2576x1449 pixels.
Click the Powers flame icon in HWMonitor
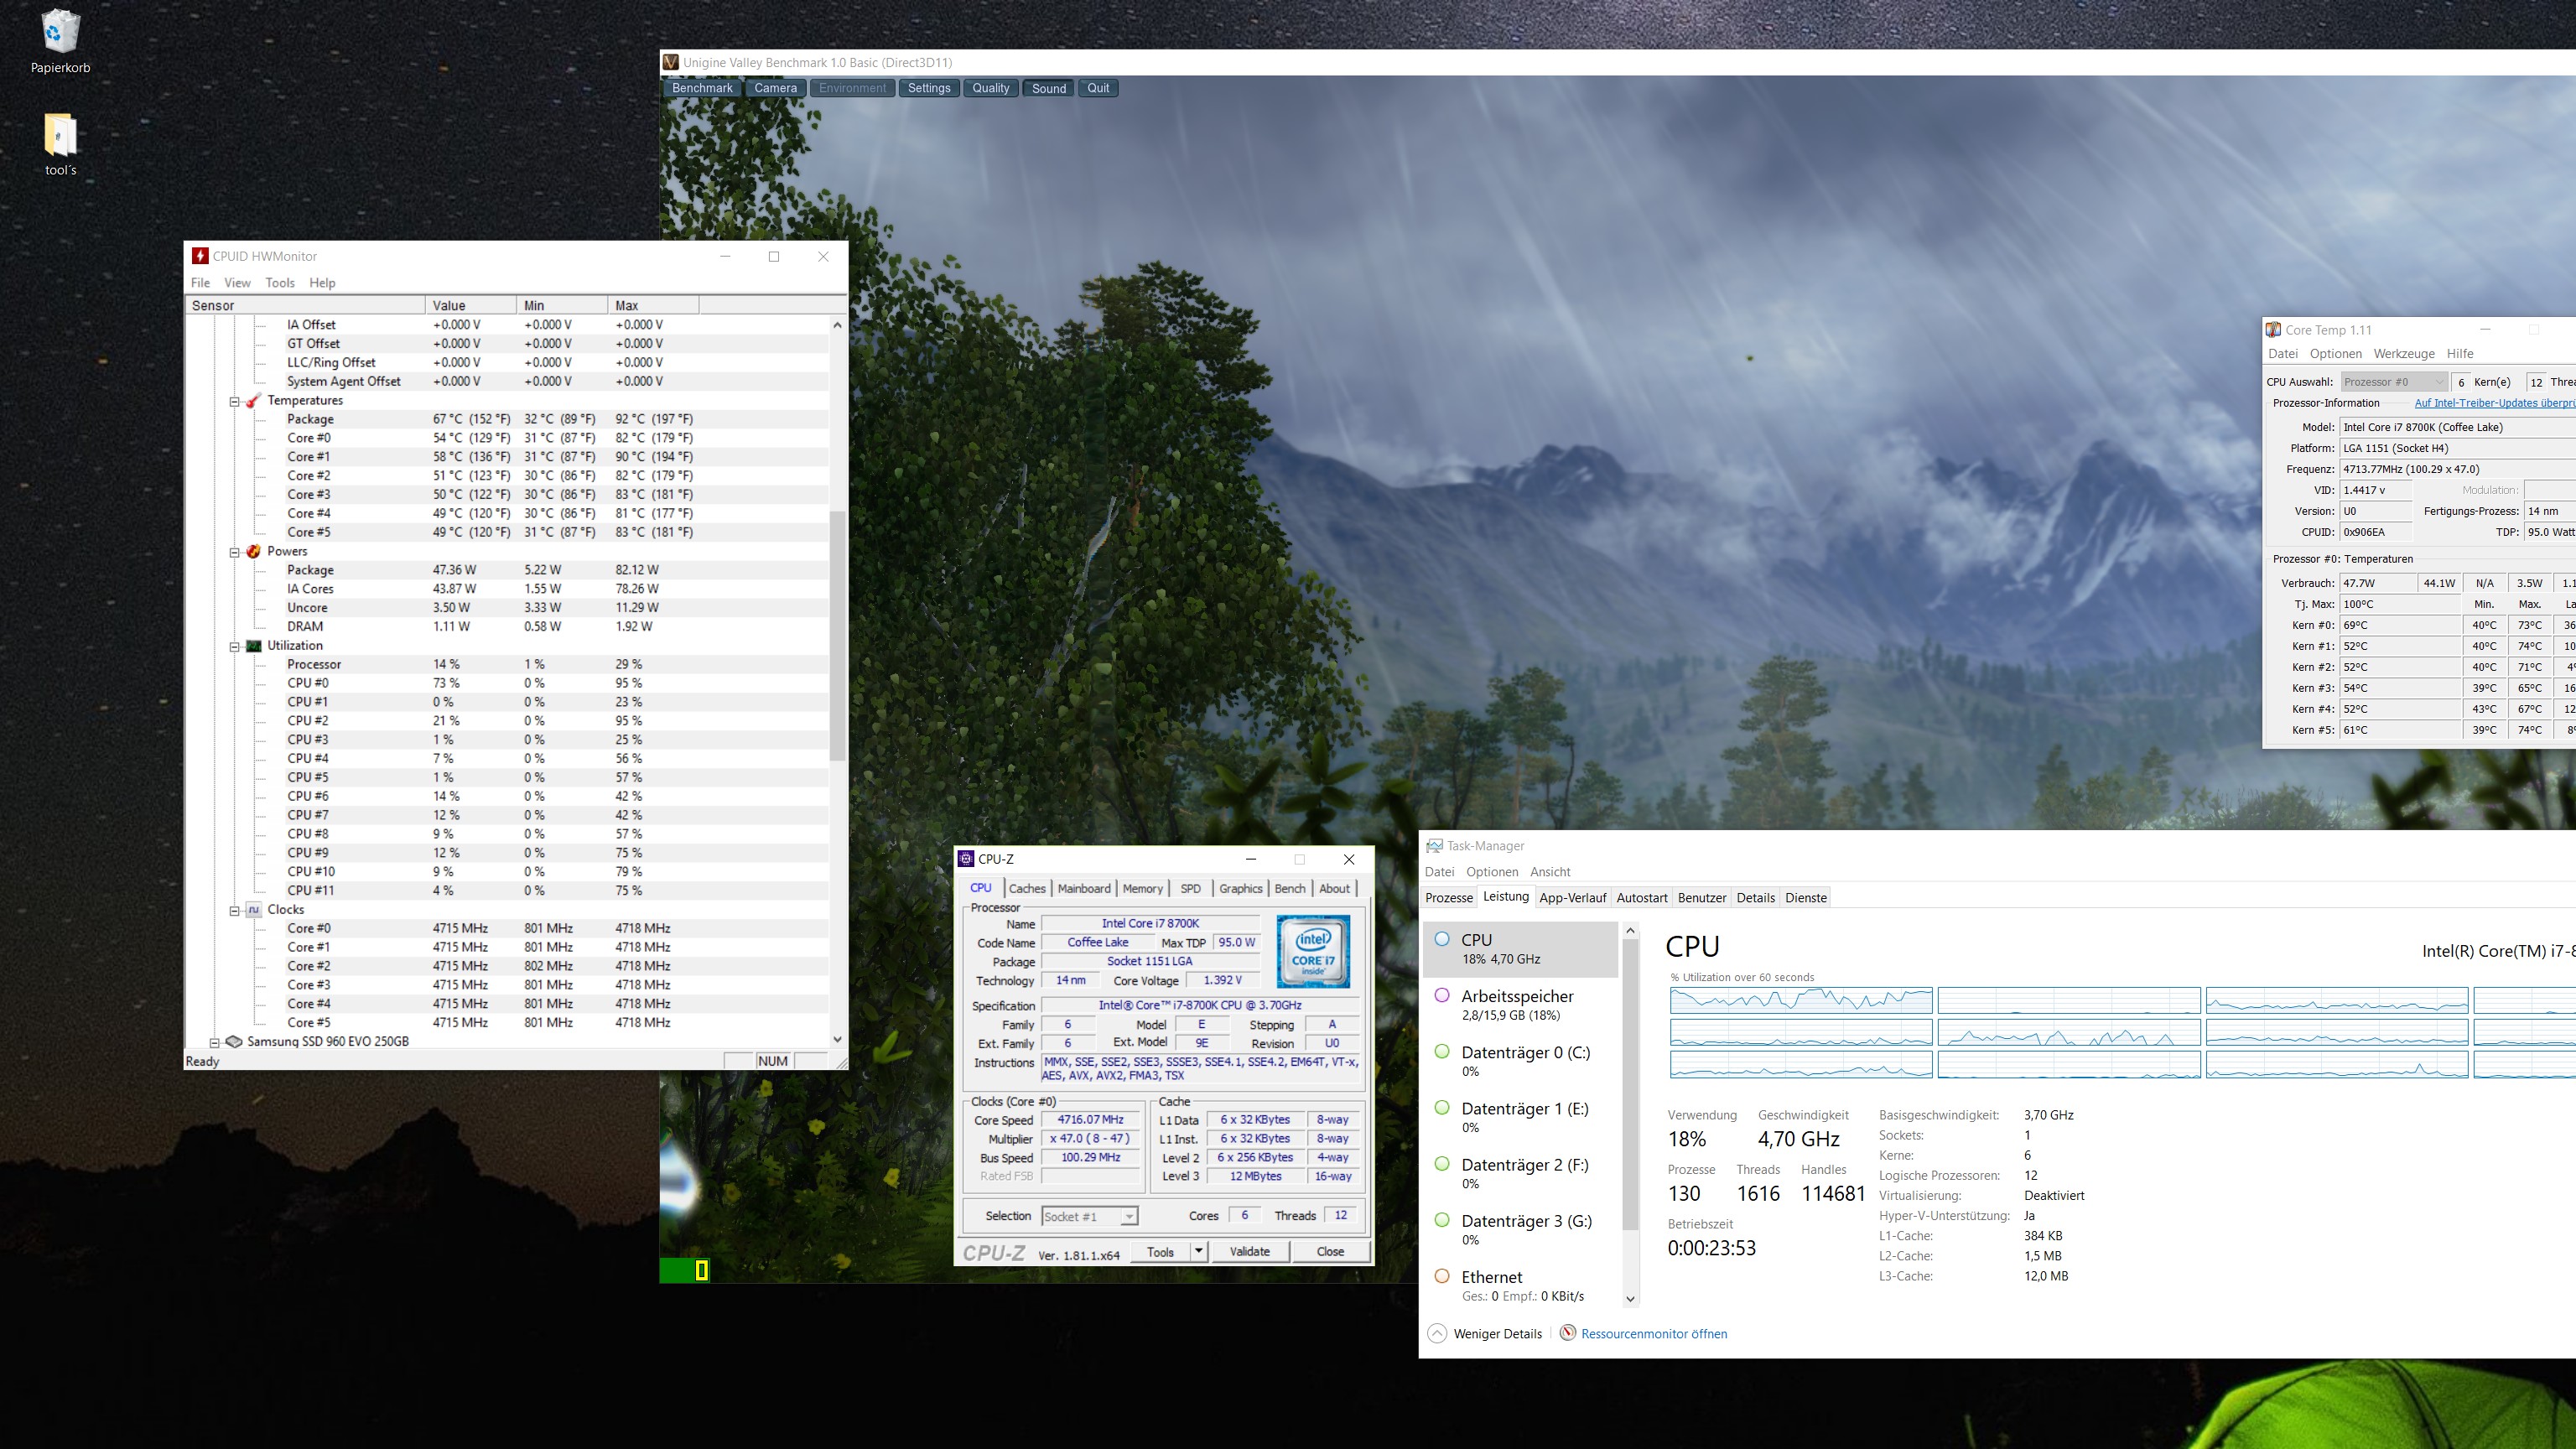coord(253,551)
